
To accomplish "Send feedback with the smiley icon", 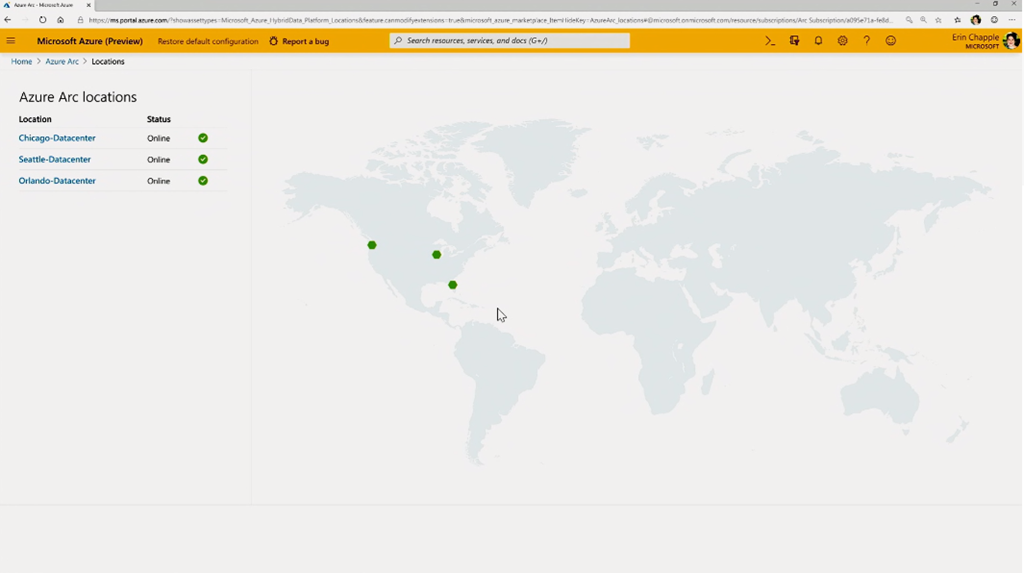I will coord(890,41).
